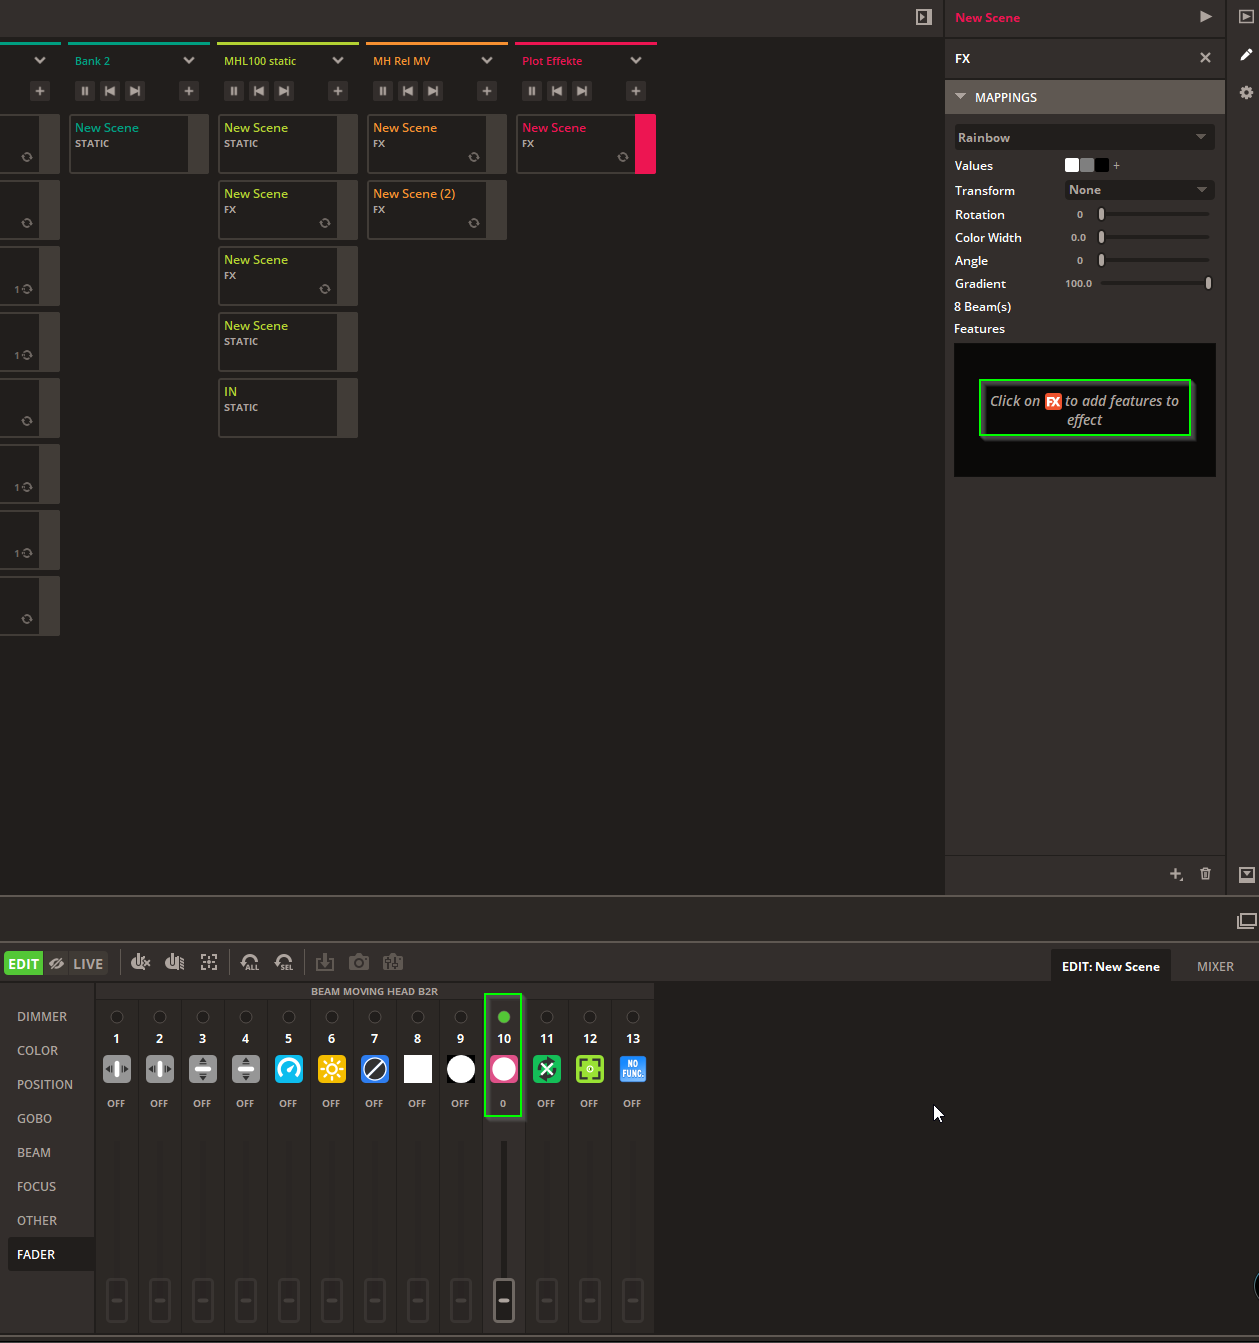Select the New Scene (2) FX tile

[437, 210]
